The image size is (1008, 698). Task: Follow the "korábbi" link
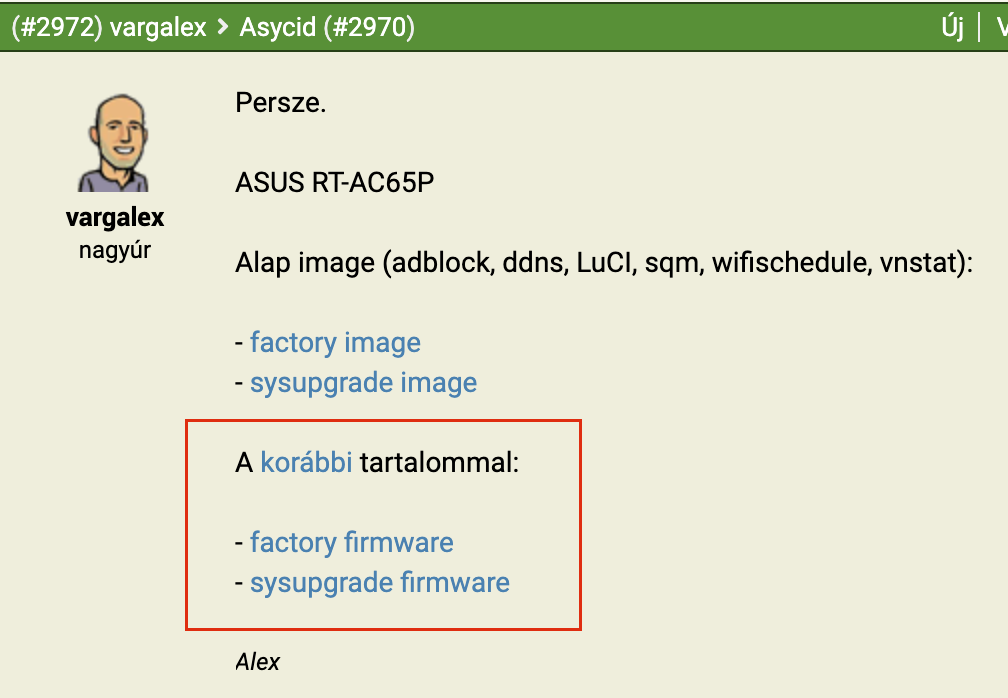pos(306,462)
